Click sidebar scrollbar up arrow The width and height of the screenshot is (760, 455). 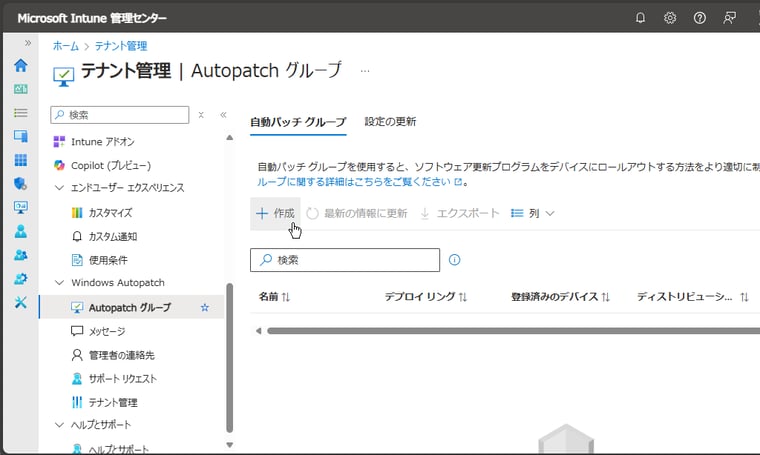point(230,138)
